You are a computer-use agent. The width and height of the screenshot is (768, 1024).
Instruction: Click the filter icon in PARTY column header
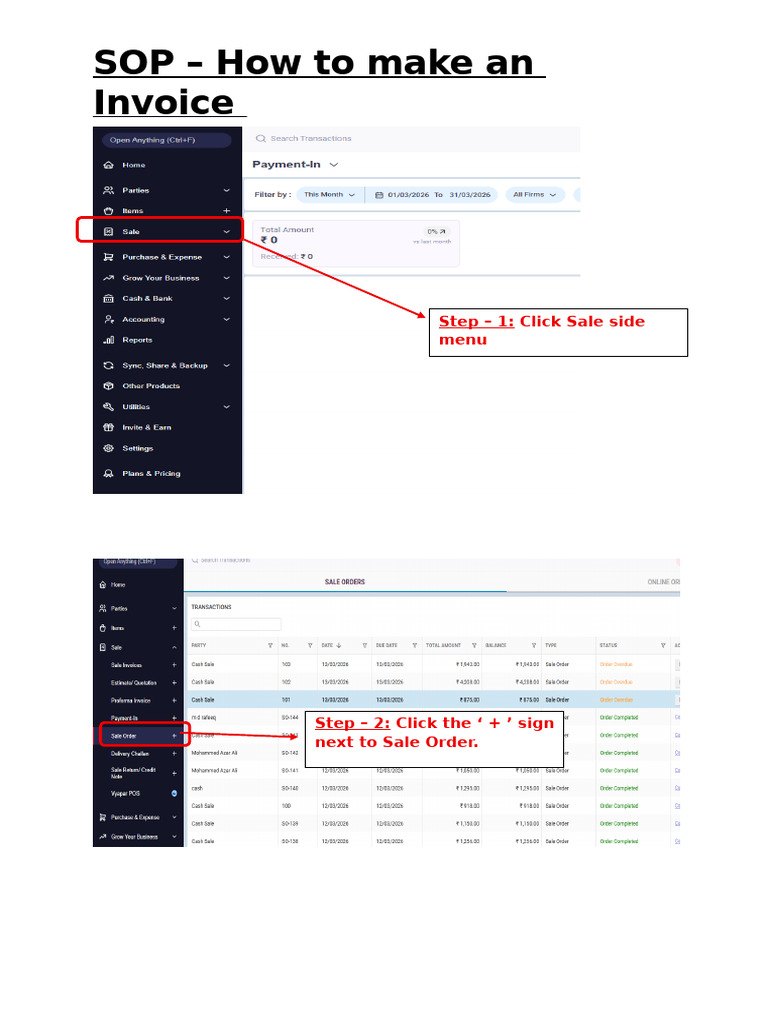point(270,645)
